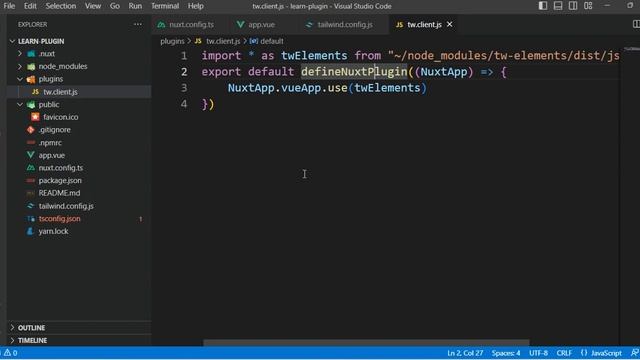640x360 pixels.
Task: Click EXPLORER panel title
Action: [33, 24]
